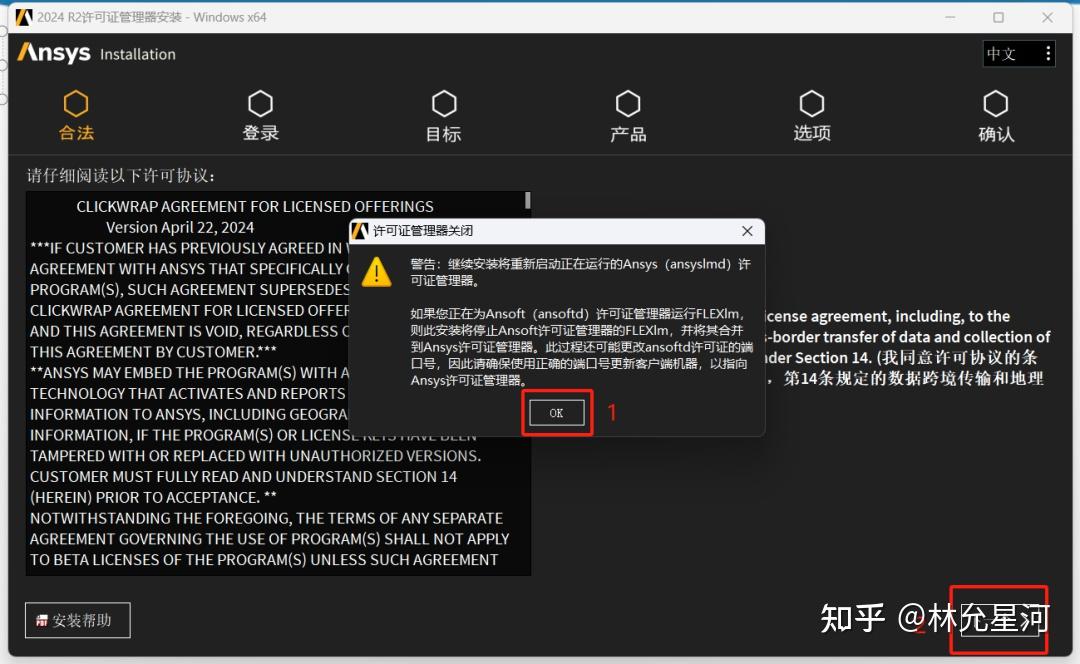Switch to the 登录 installation step
Viewport: 1080px width, 664px height.
pos(260,103)
